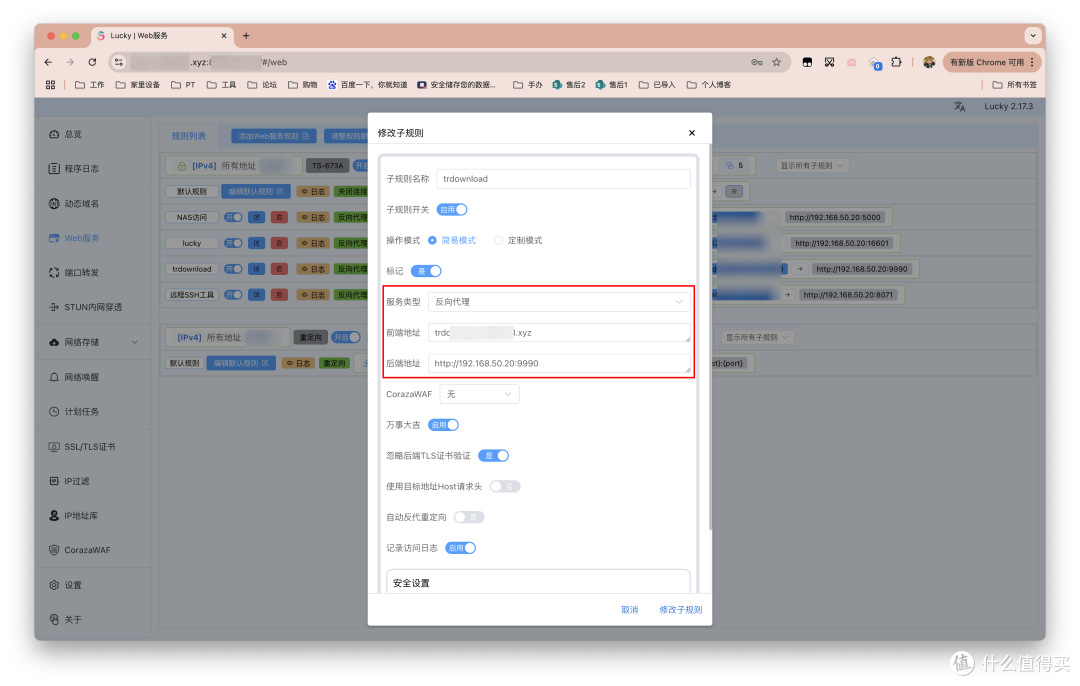The height and width of the screenshot is (686, 1080).
Task: Toggle the lucky rule on/off switch
Action: 233,243
